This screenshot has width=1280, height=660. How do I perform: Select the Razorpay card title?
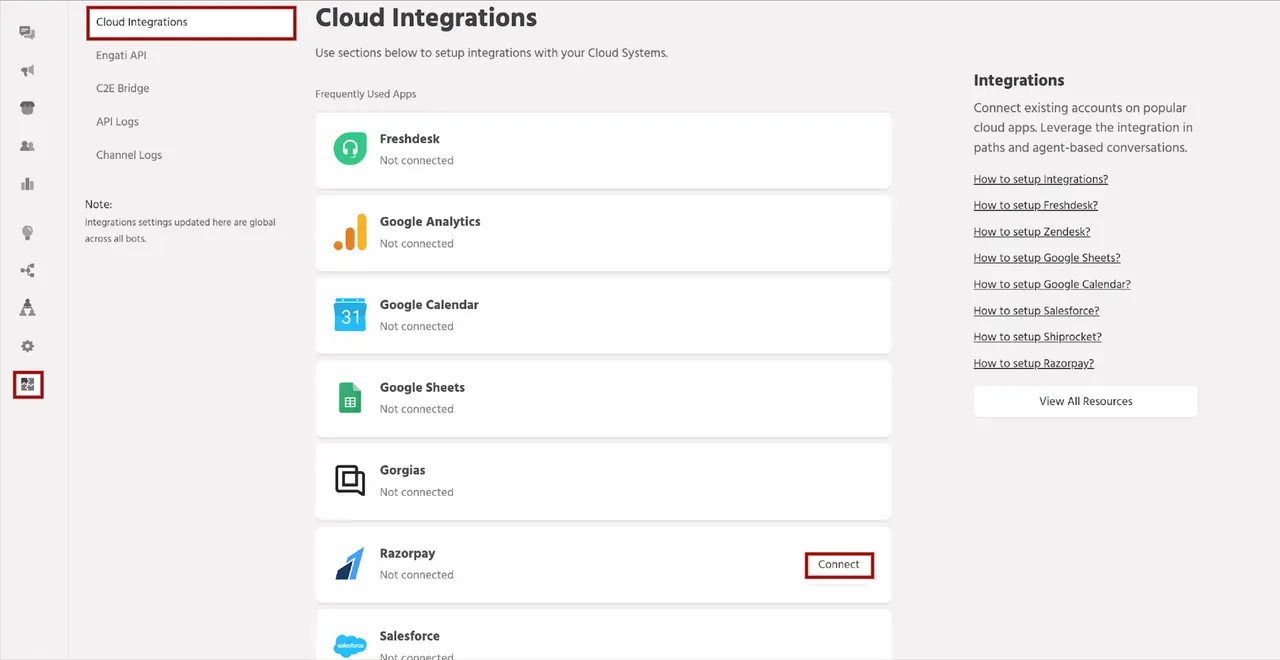coord(408,554)
